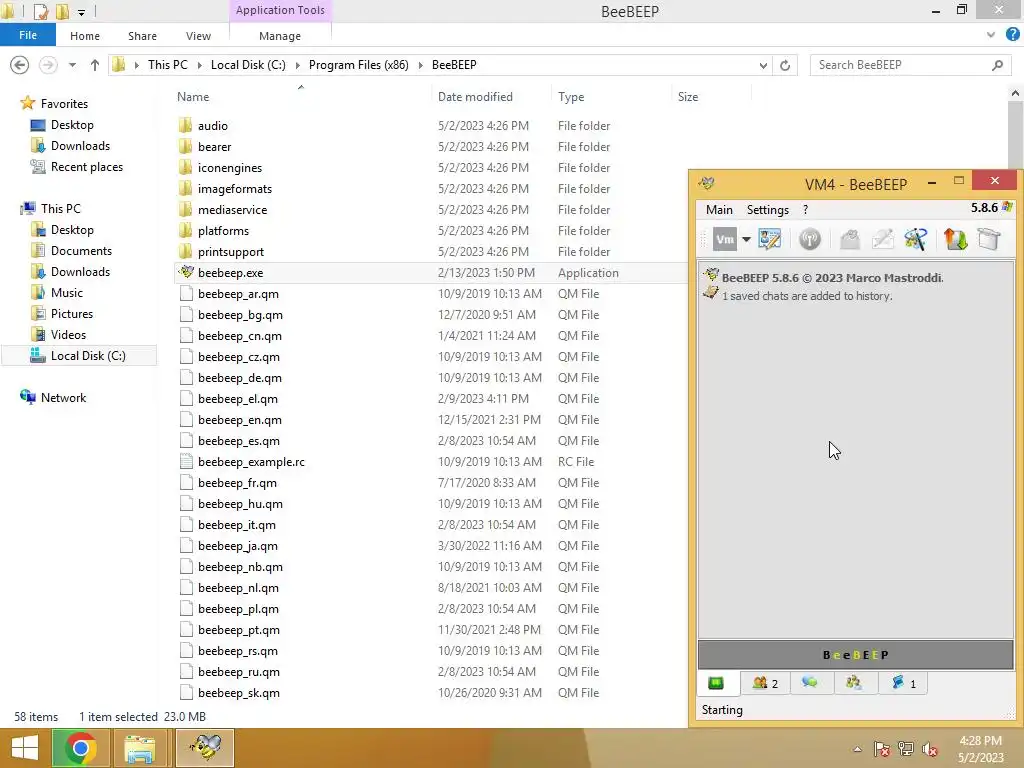
Task: Switch to the groups tab in BeeBEEP
Action: pos(854,683)
